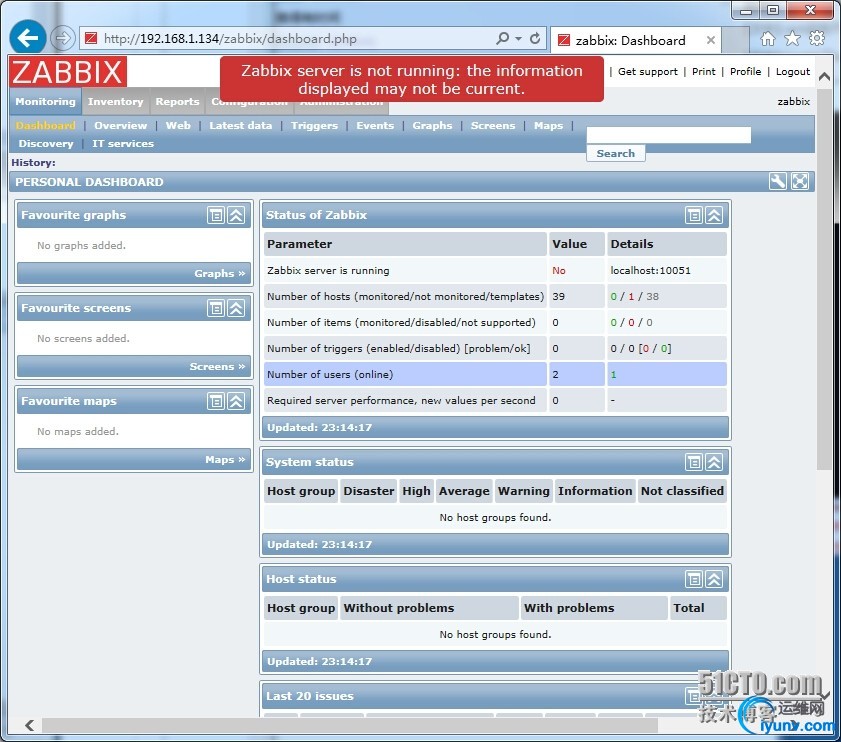This screenshot has width=841, height=742.
Task: Open Discovery submenu item
Action: point(46,144)
